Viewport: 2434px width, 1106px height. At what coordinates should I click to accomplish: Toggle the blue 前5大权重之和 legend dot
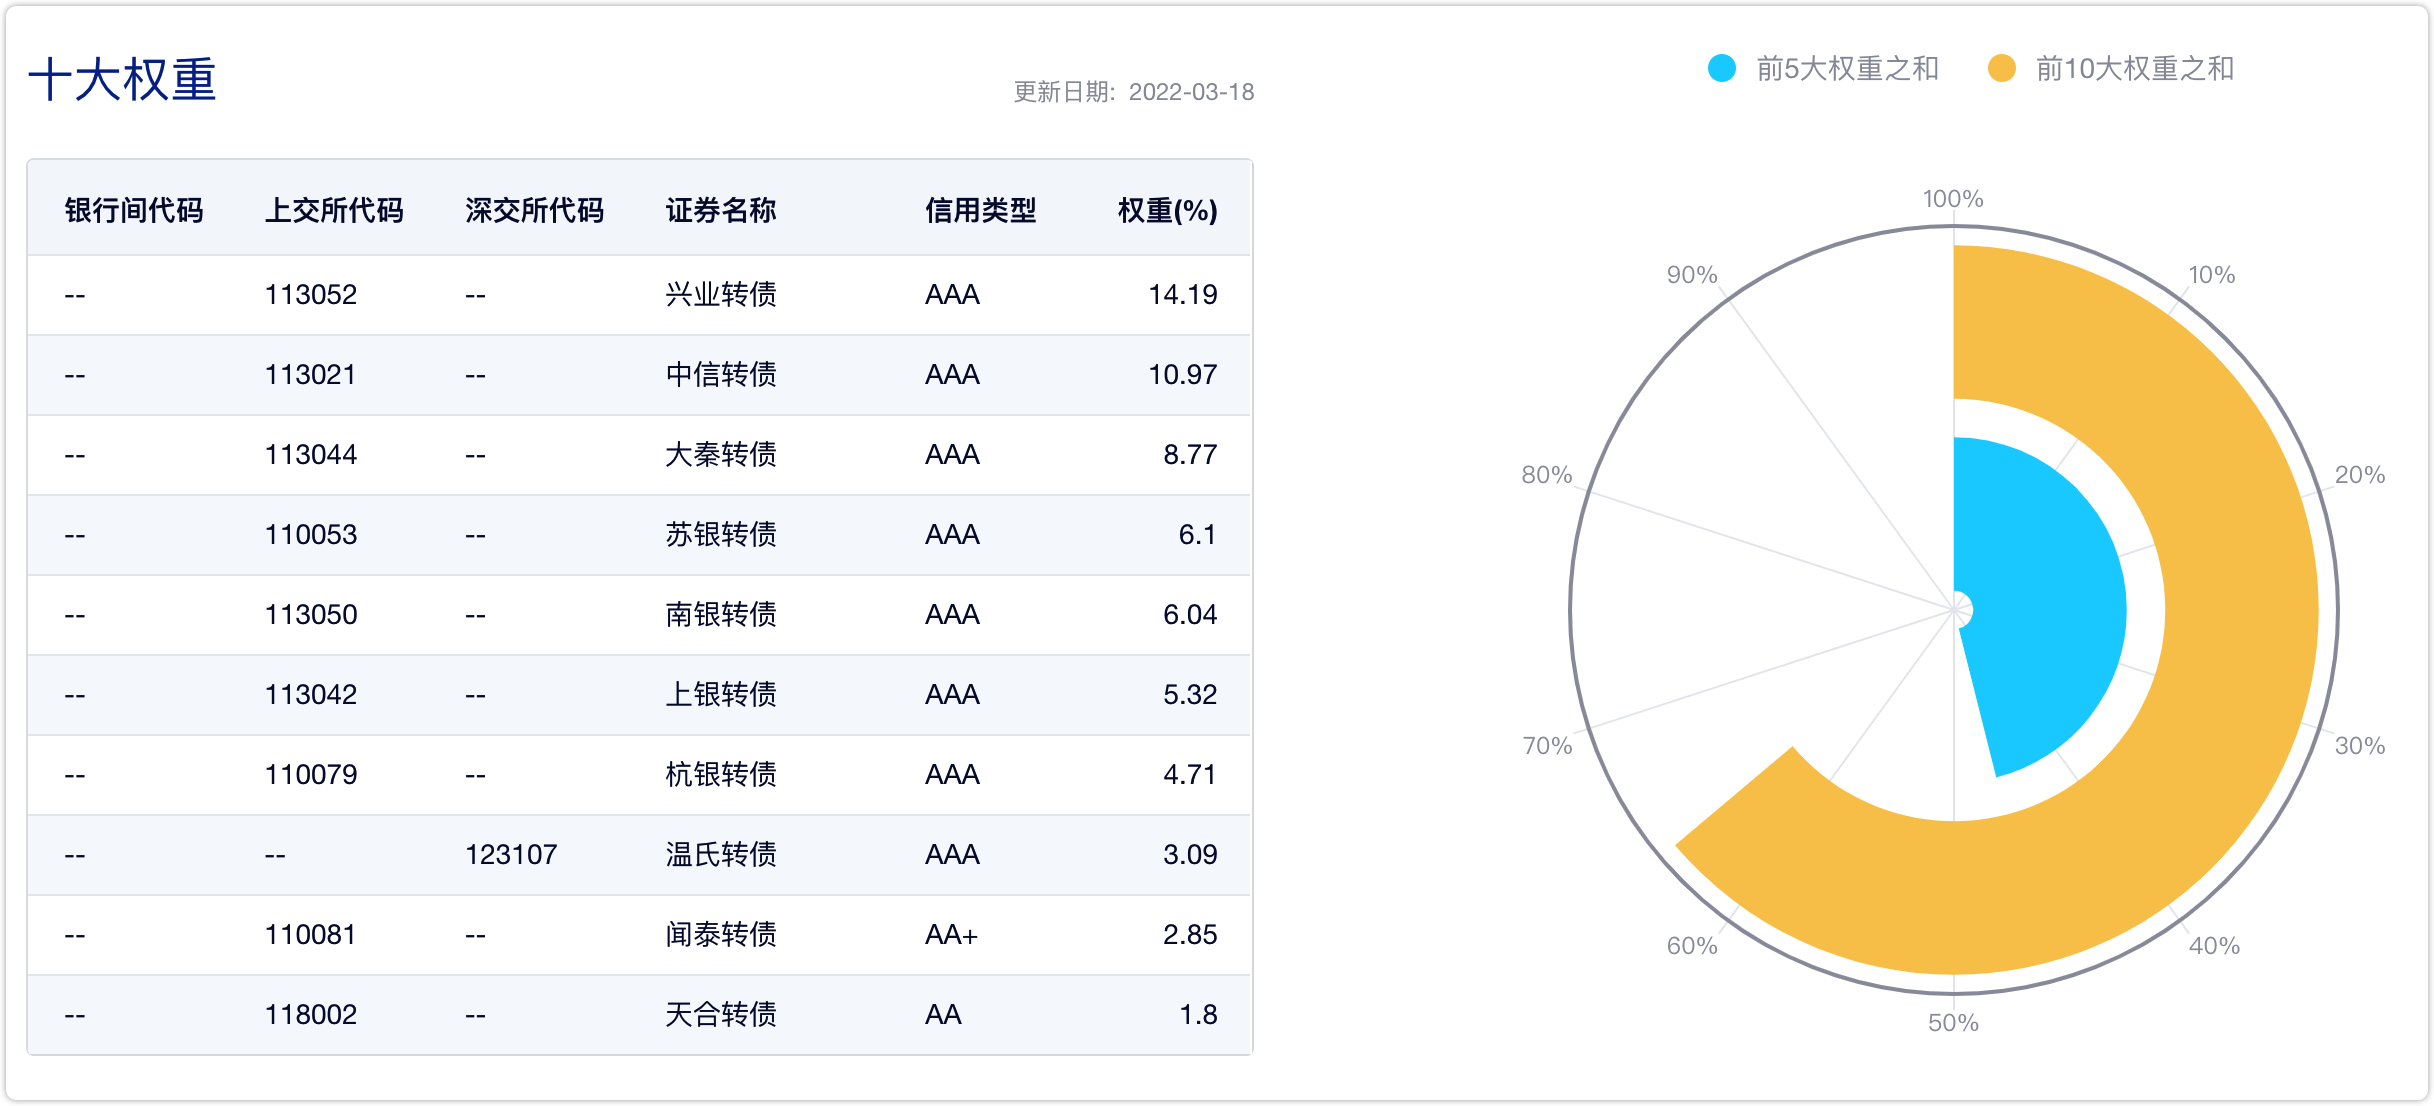tap(1722, 68)
